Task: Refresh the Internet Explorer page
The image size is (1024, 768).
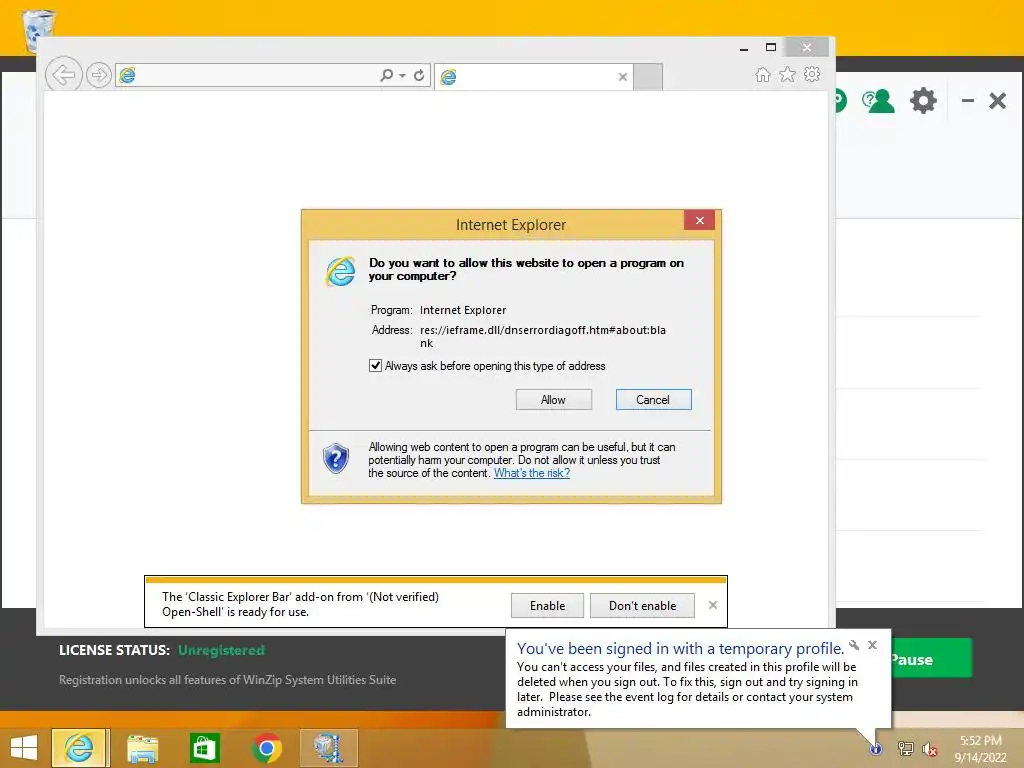Action: 419,75
